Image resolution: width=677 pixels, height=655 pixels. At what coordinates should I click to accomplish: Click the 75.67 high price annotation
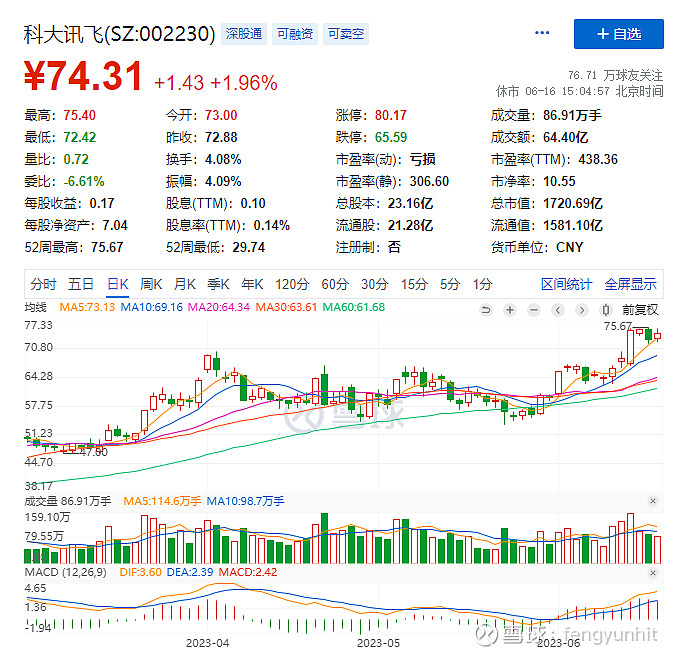[x=617, y=326]
